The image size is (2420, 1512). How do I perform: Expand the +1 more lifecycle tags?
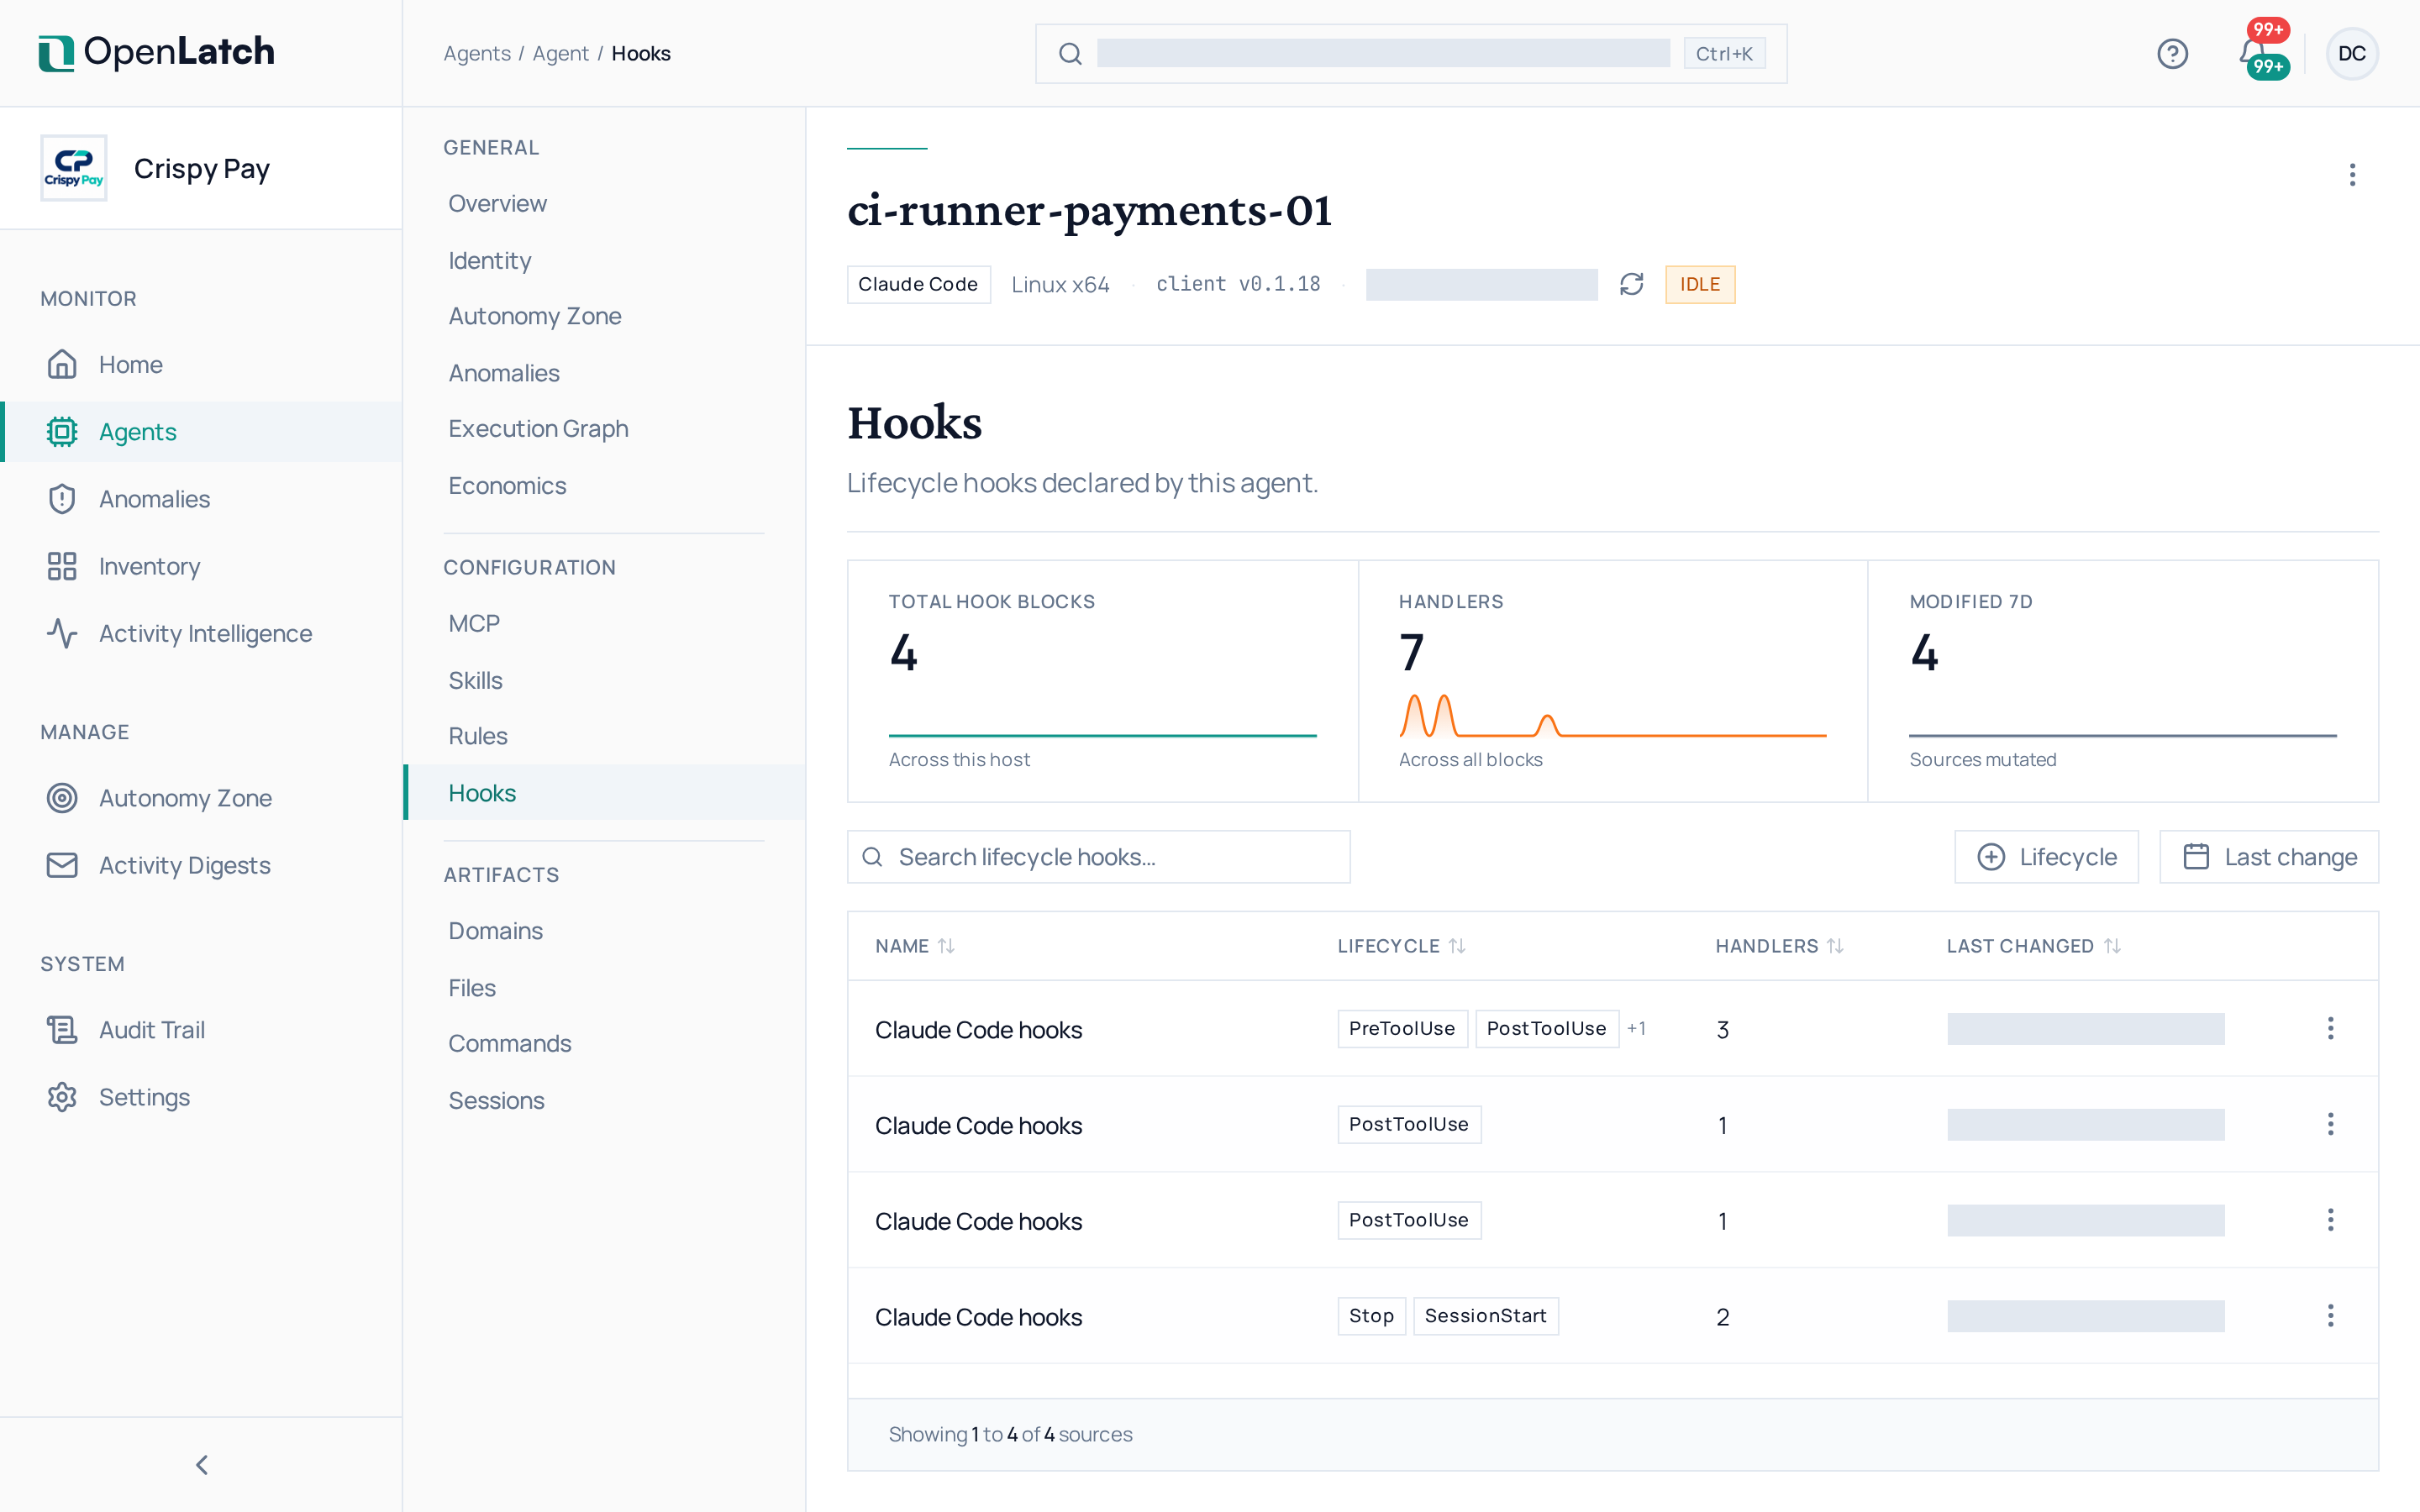(x=1636, y=1028)
